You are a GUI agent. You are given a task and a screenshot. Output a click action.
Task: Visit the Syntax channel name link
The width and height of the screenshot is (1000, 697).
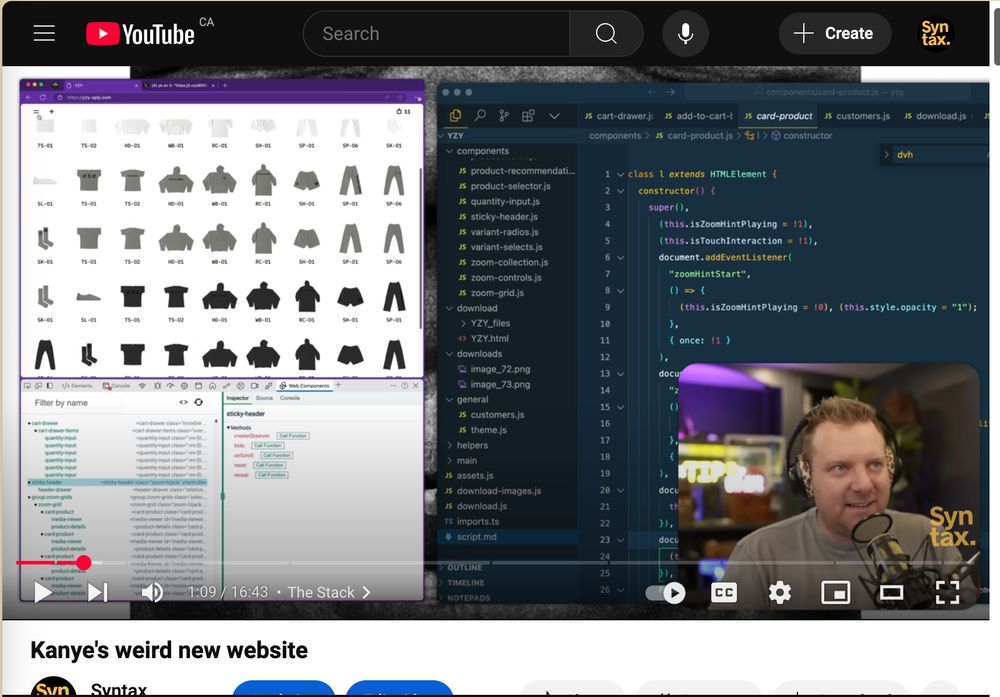pyautogui.click(x=119, y=689)
